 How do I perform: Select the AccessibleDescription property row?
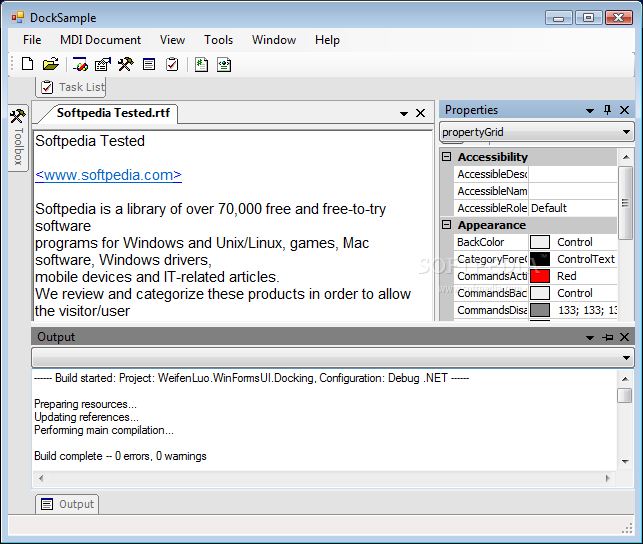pos(535,174)
